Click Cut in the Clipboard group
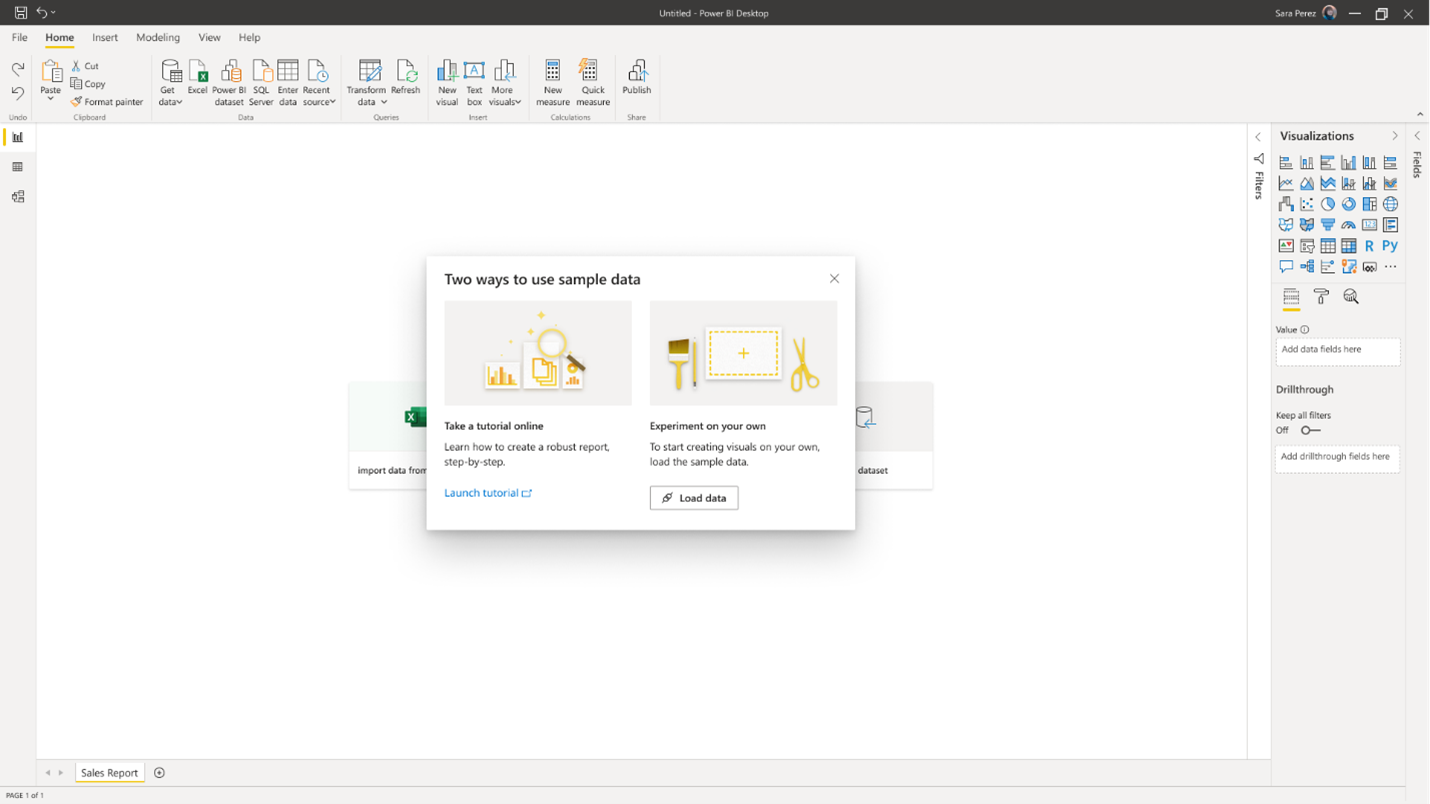The height and width of the screenshot is (804, 1430). [x=85, y=66]
